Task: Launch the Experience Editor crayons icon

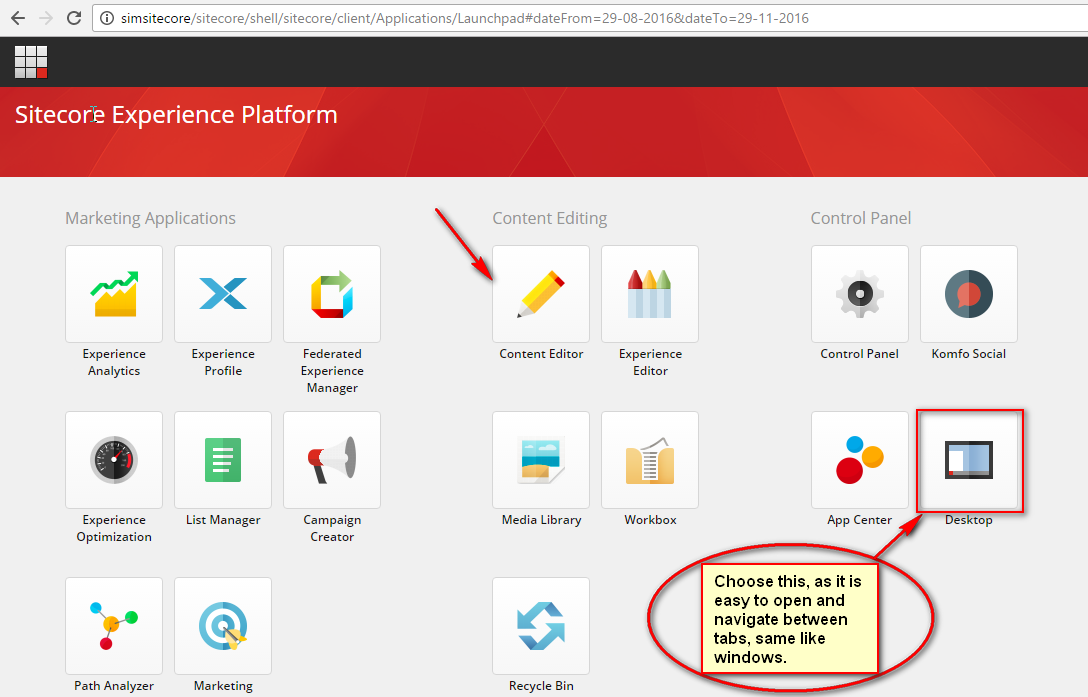Action: [649, 294]
